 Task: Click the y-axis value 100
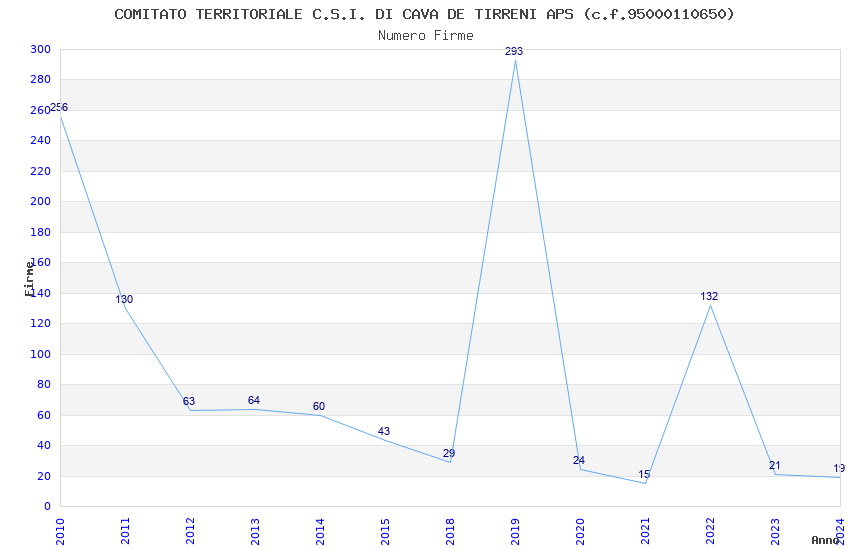point(41,354)
